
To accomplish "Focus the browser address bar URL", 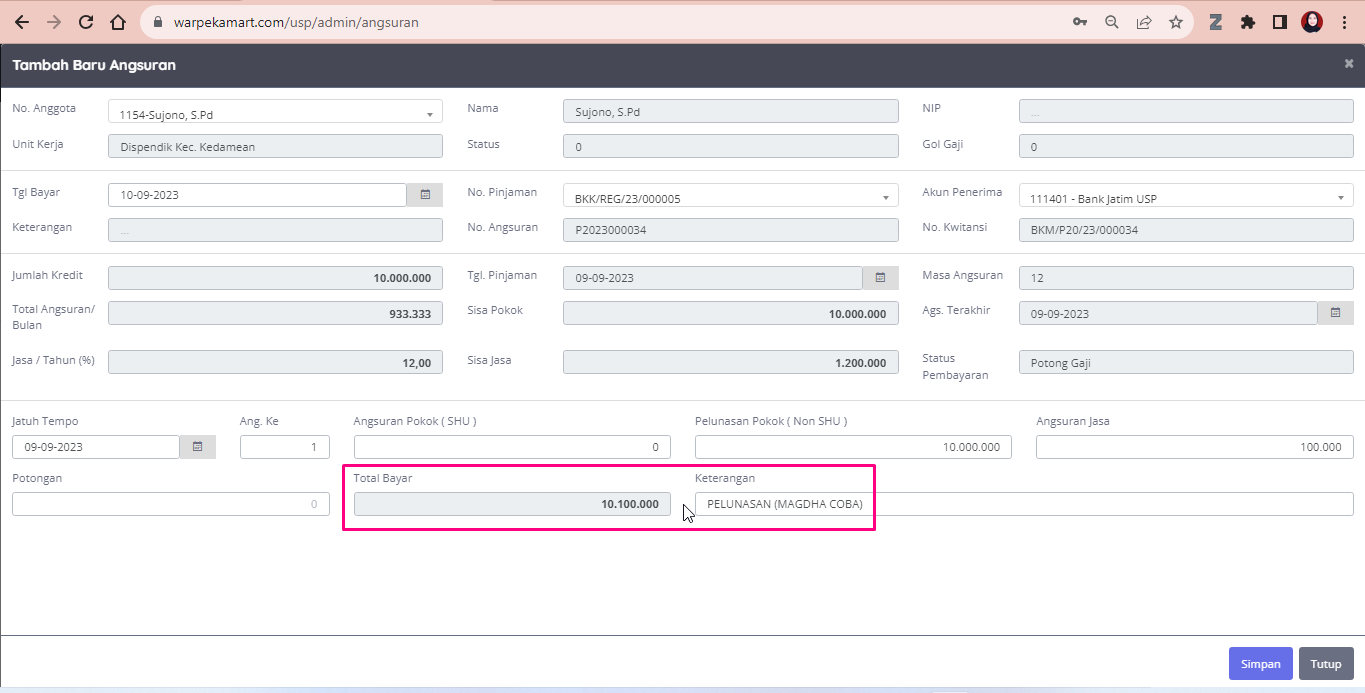I will point(295,22).
